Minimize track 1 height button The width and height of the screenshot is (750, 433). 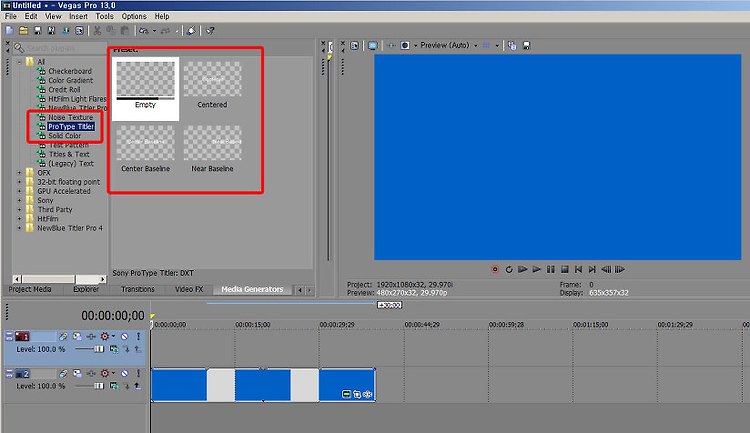pos(9,336)
